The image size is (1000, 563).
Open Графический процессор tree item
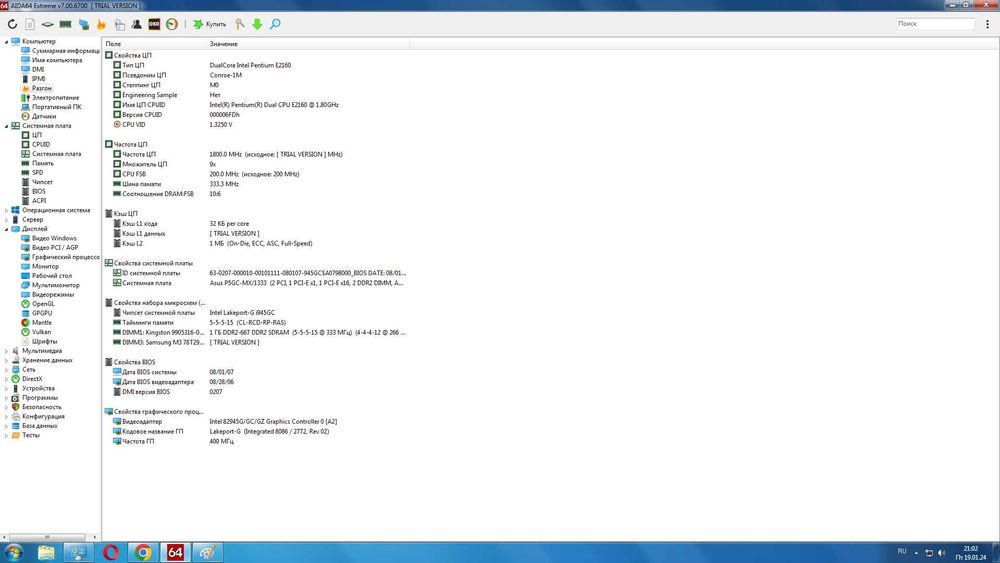(66, 257)
